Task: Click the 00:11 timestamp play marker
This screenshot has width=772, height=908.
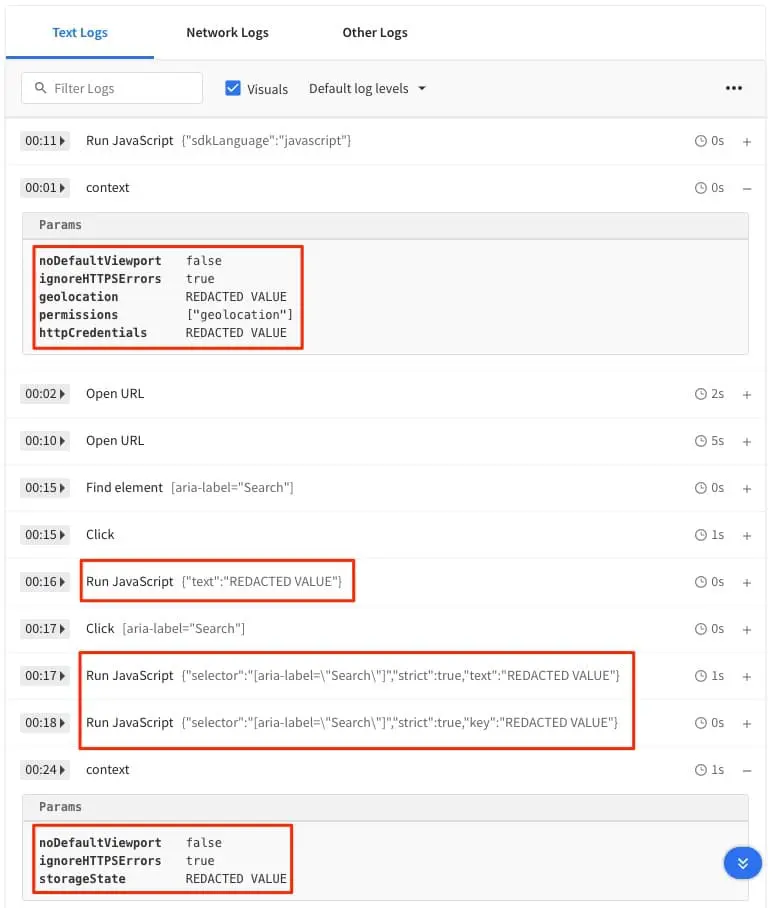Action: [x=45, y=141]
